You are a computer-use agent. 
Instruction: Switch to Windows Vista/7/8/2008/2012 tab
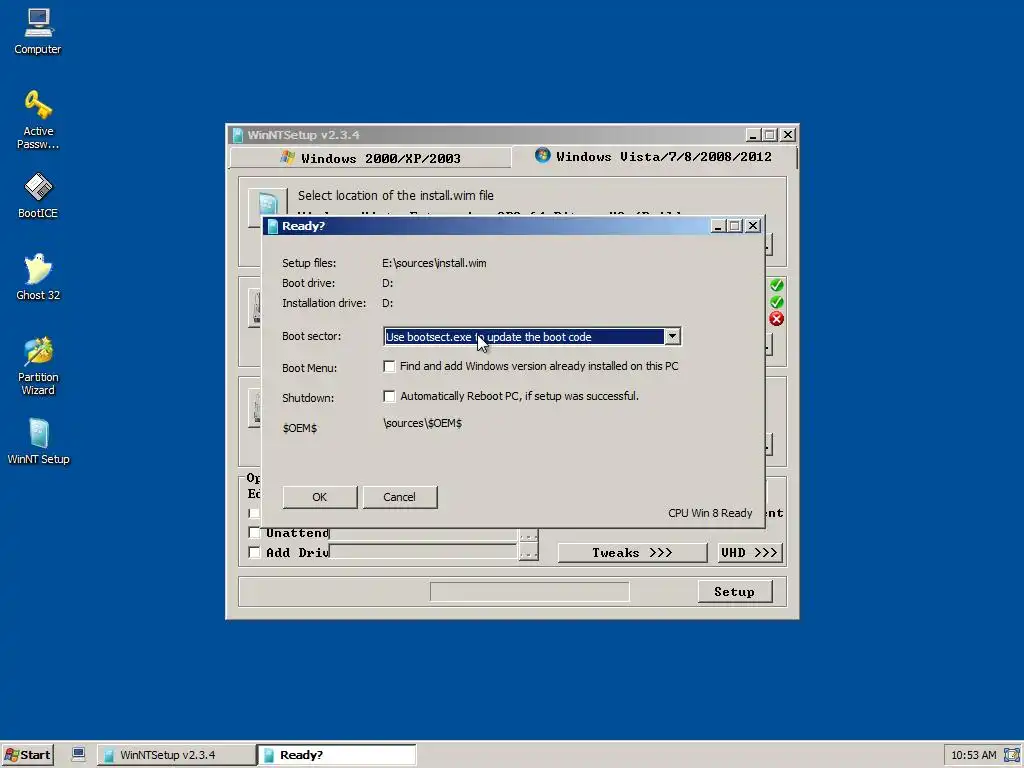pyautogui.click(x=654, y=157)
